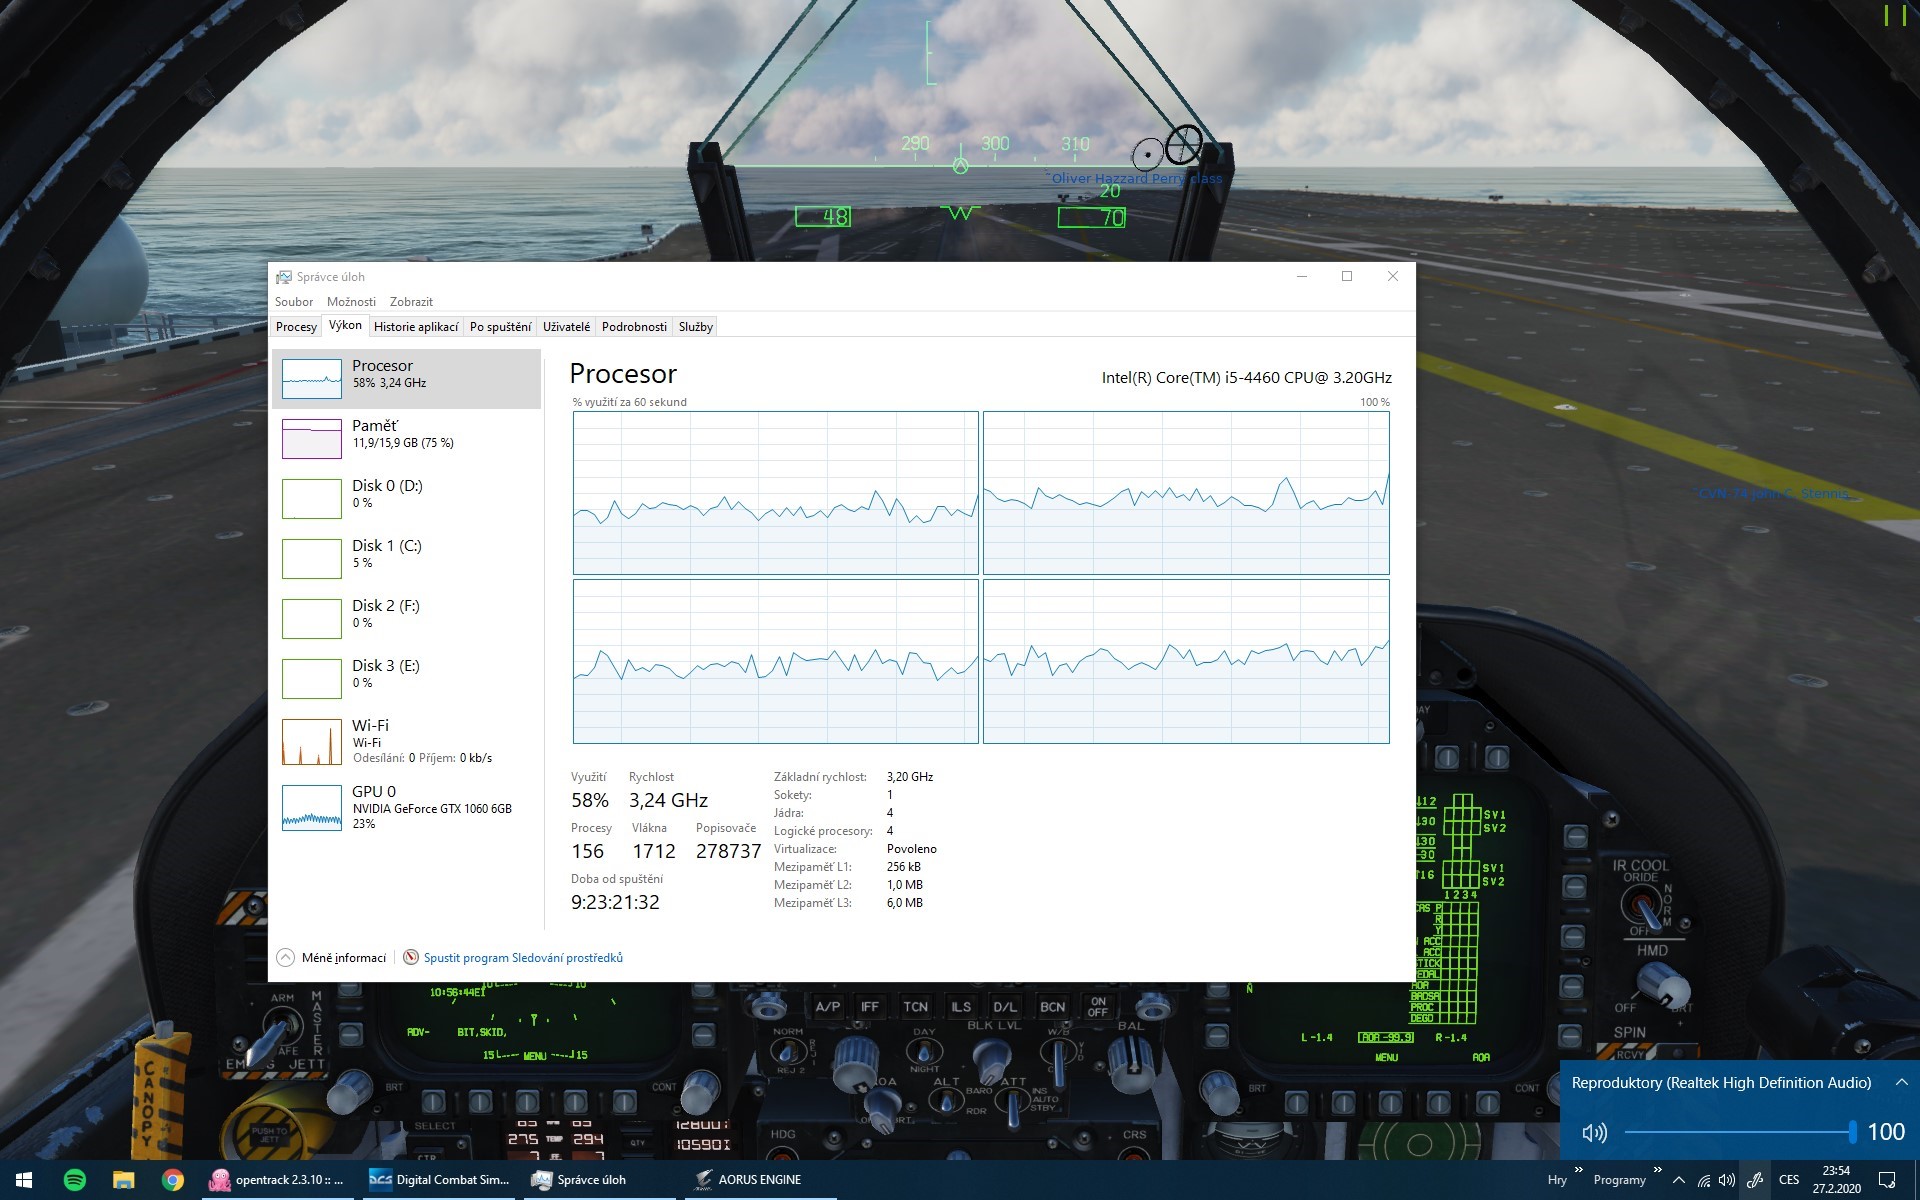
Task: Show hidden system tray icons
Action: tap(1679, 1180)
